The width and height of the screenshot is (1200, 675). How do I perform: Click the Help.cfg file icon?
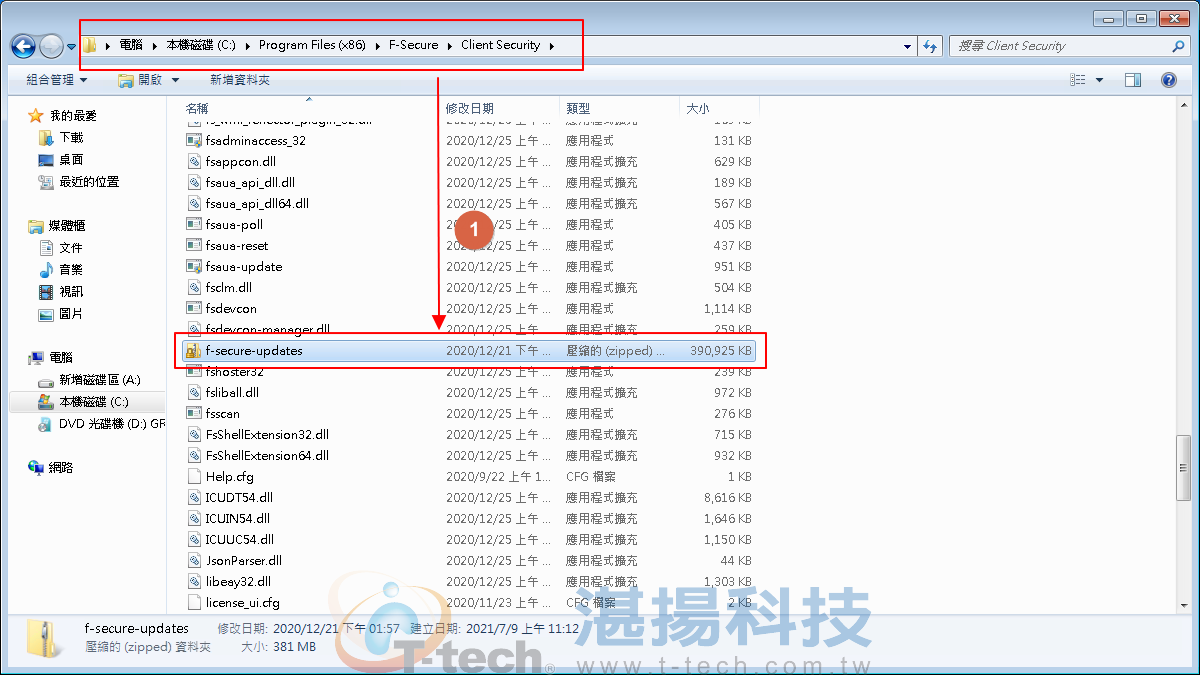pos(195,477)
